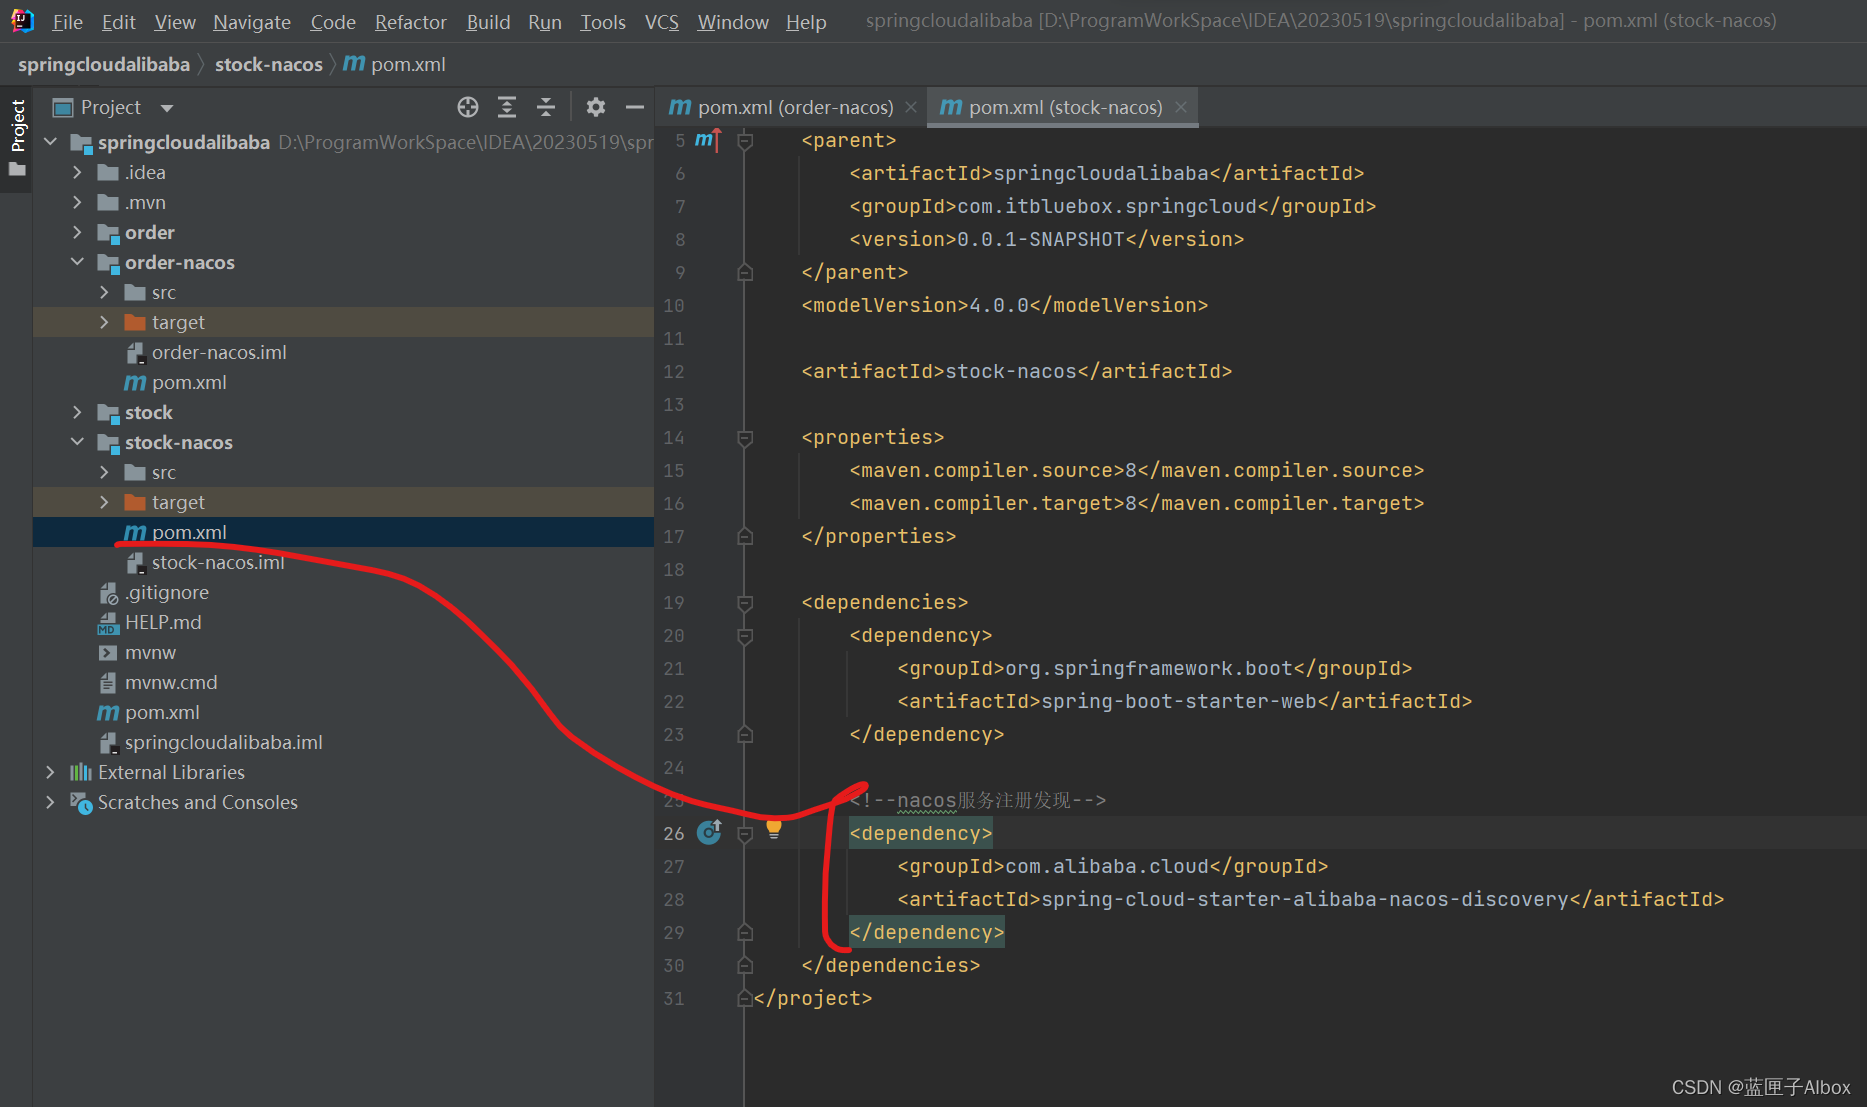This screenshot has width=1867, height=1107.
Task: Expand External Libraries node
Action: [50, 772]
